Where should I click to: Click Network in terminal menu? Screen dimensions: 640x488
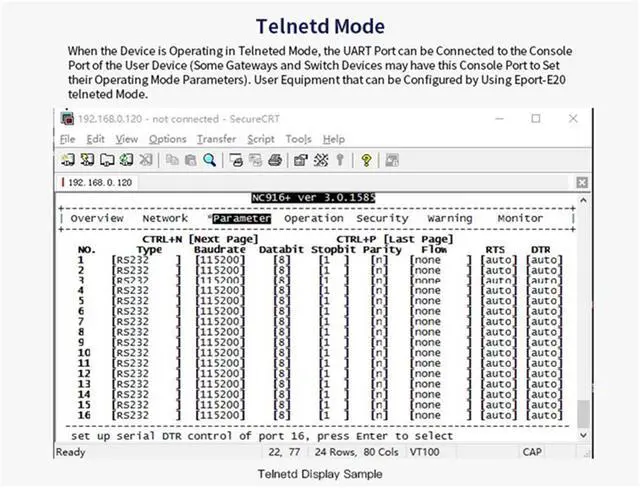[165, 218]
